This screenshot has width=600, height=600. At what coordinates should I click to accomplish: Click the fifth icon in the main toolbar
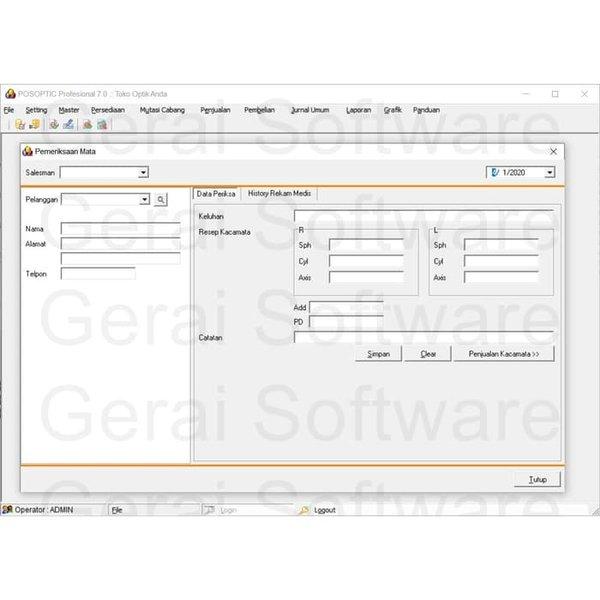click(88, 125)
